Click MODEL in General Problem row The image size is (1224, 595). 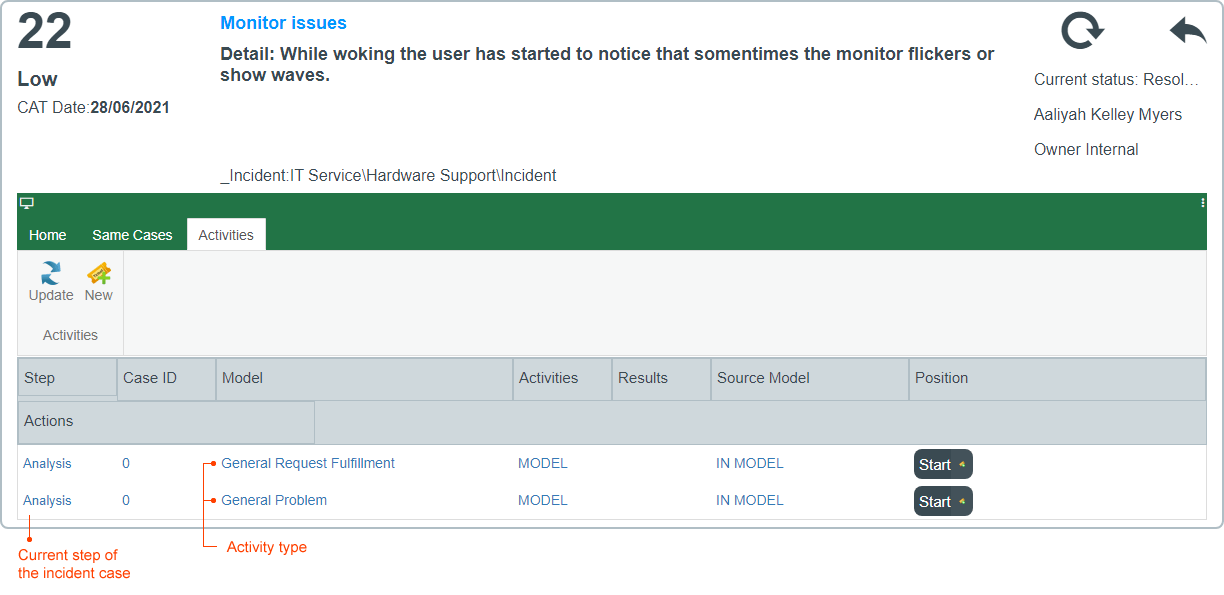(x=543, y=500)
